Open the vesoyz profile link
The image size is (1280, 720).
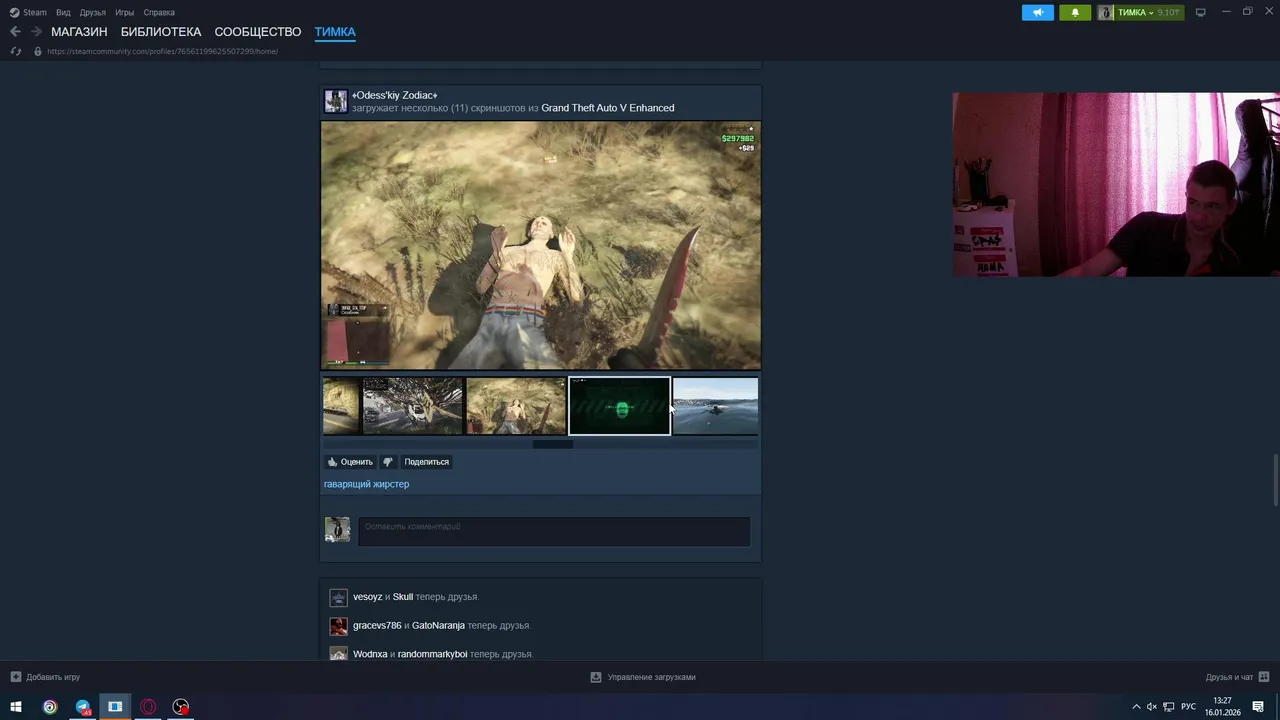tap(368, 597)
